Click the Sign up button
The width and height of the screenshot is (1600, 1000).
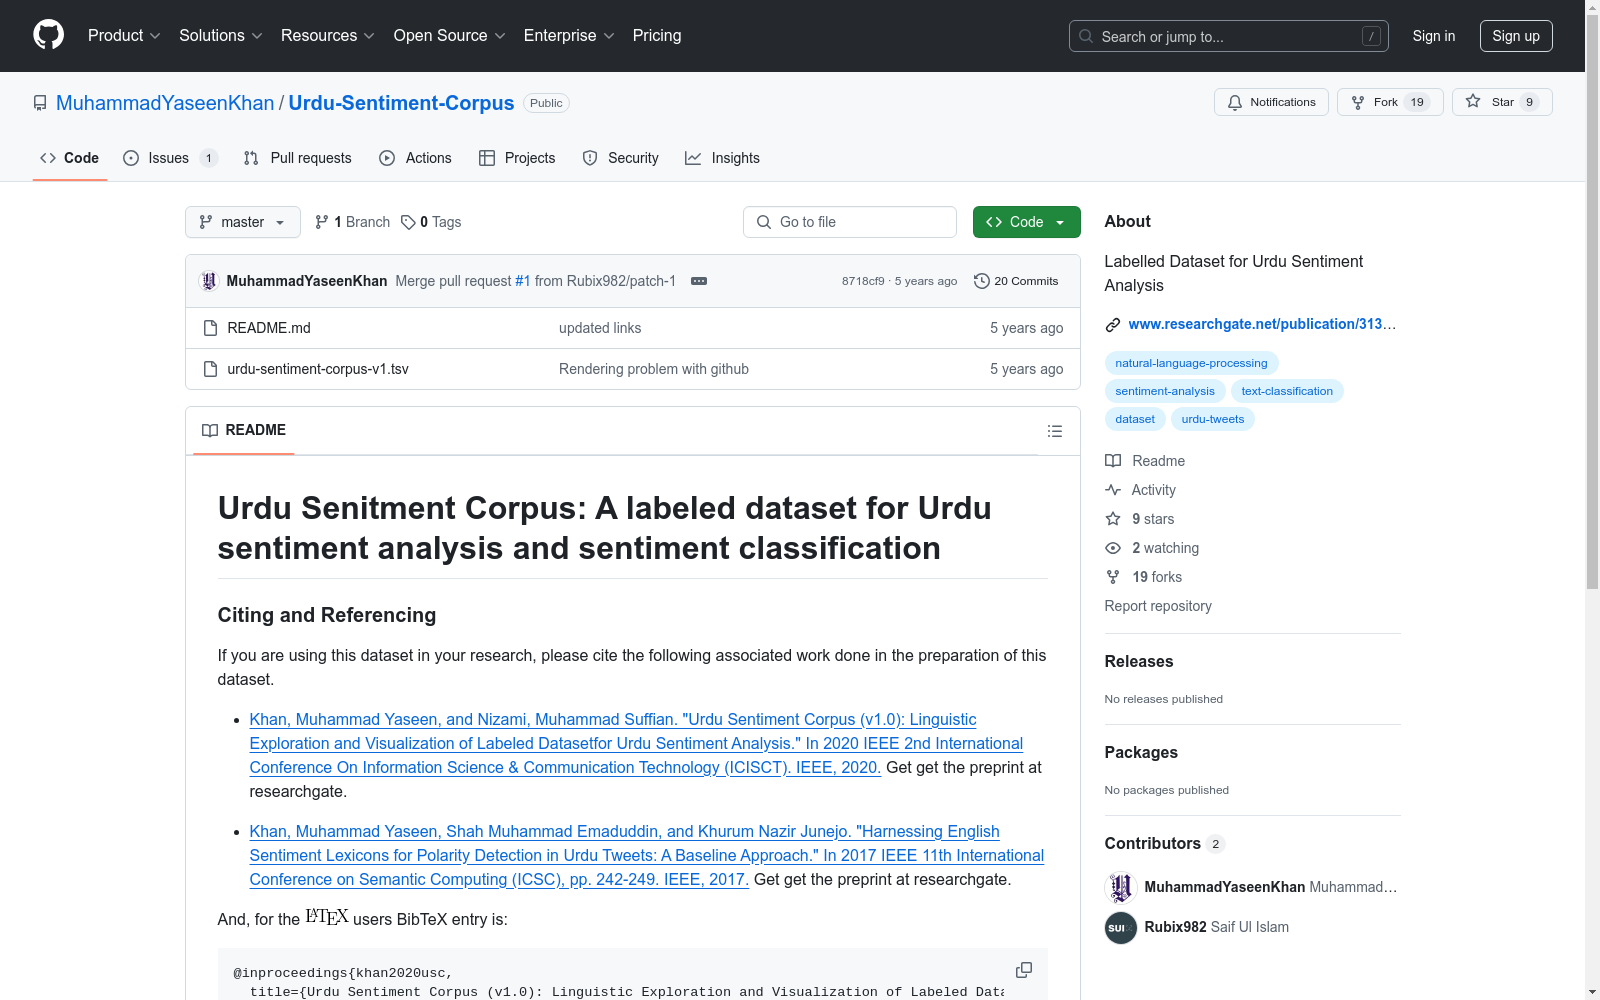click(1516, 36)
